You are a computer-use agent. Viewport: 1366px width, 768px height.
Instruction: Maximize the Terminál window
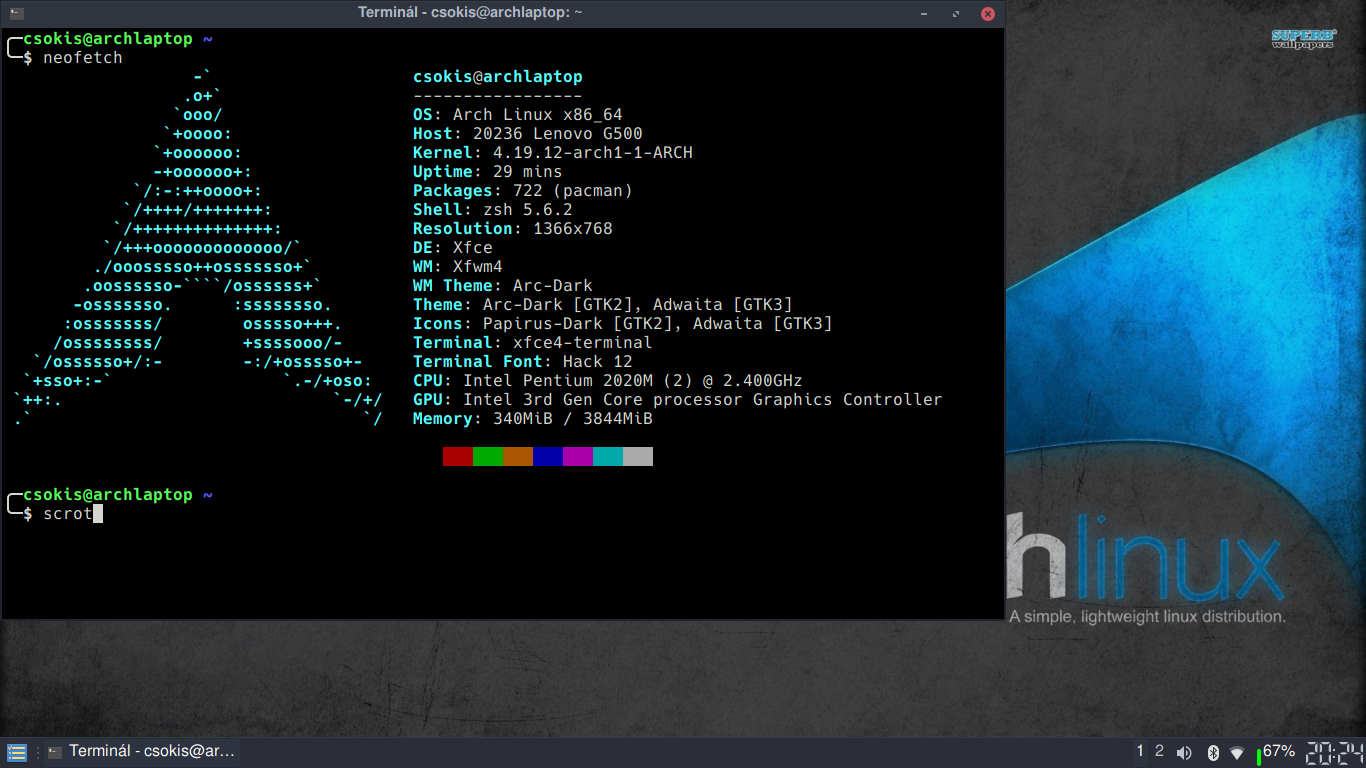click(x=957, y=14)
